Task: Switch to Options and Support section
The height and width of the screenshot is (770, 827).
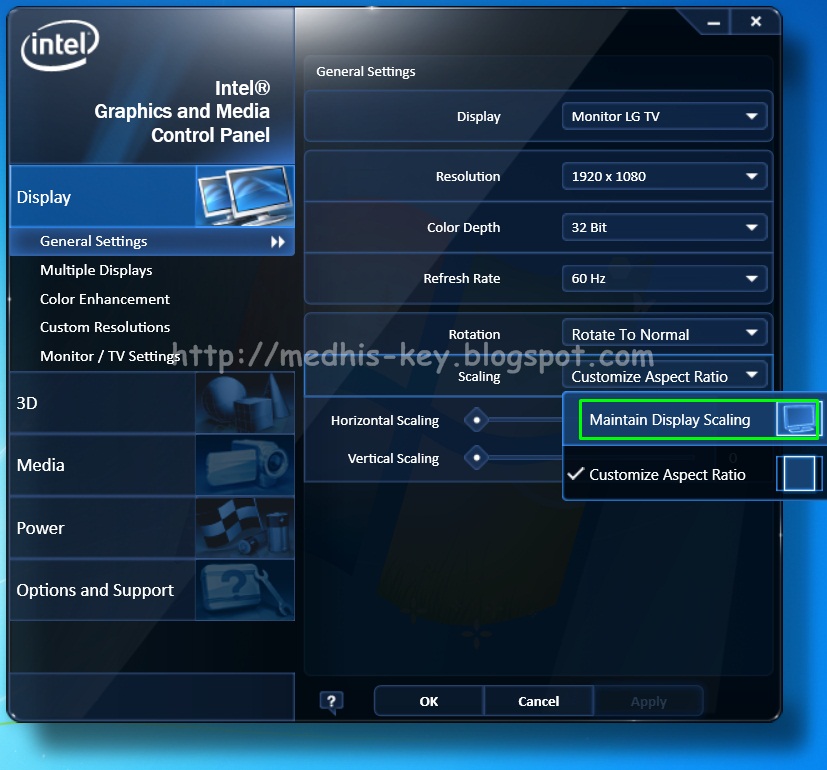Action: click(152, 590)
